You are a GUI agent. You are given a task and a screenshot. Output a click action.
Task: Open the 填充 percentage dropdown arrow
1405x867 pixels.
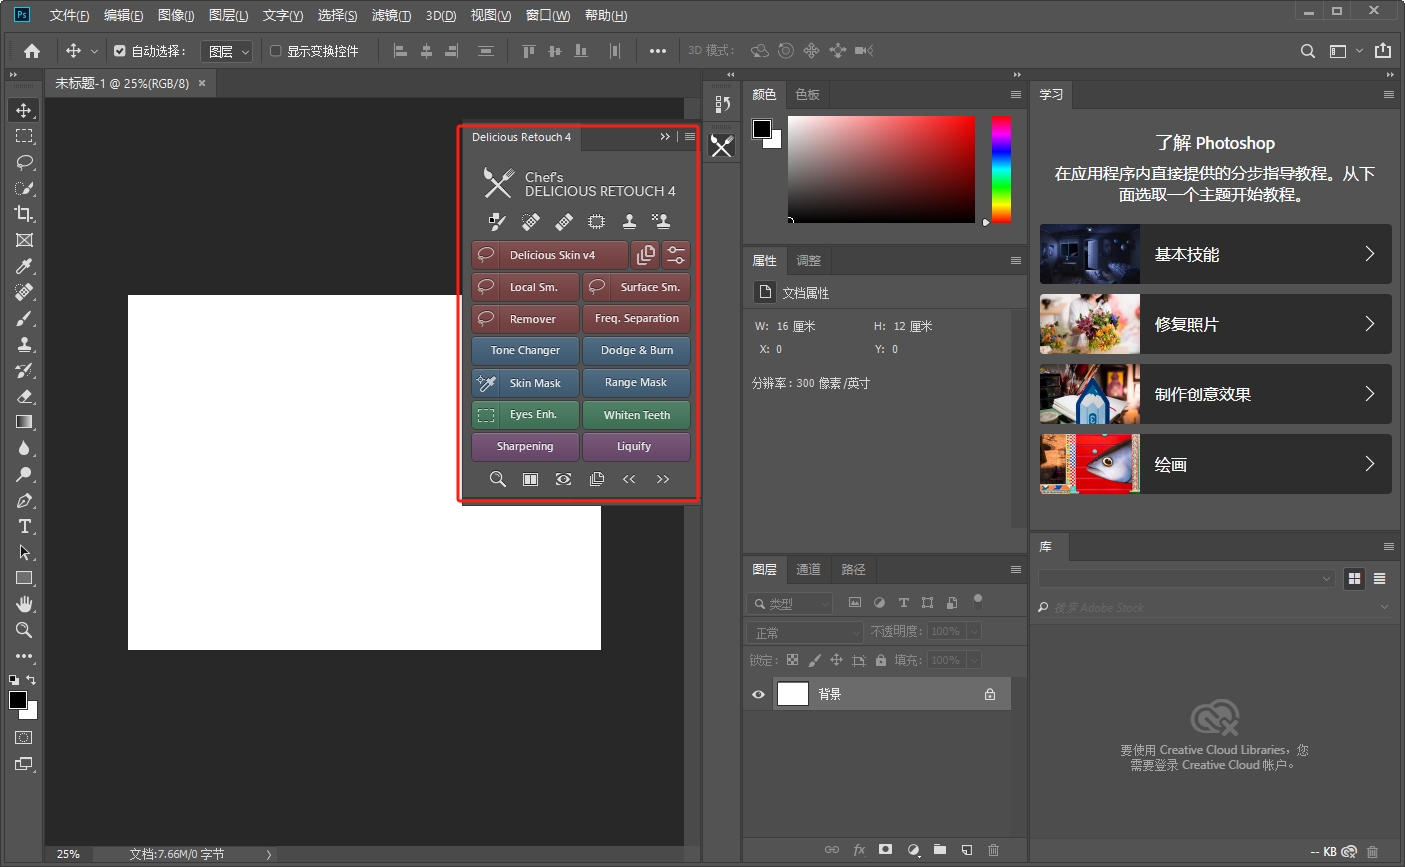click(x=973, y=660)
